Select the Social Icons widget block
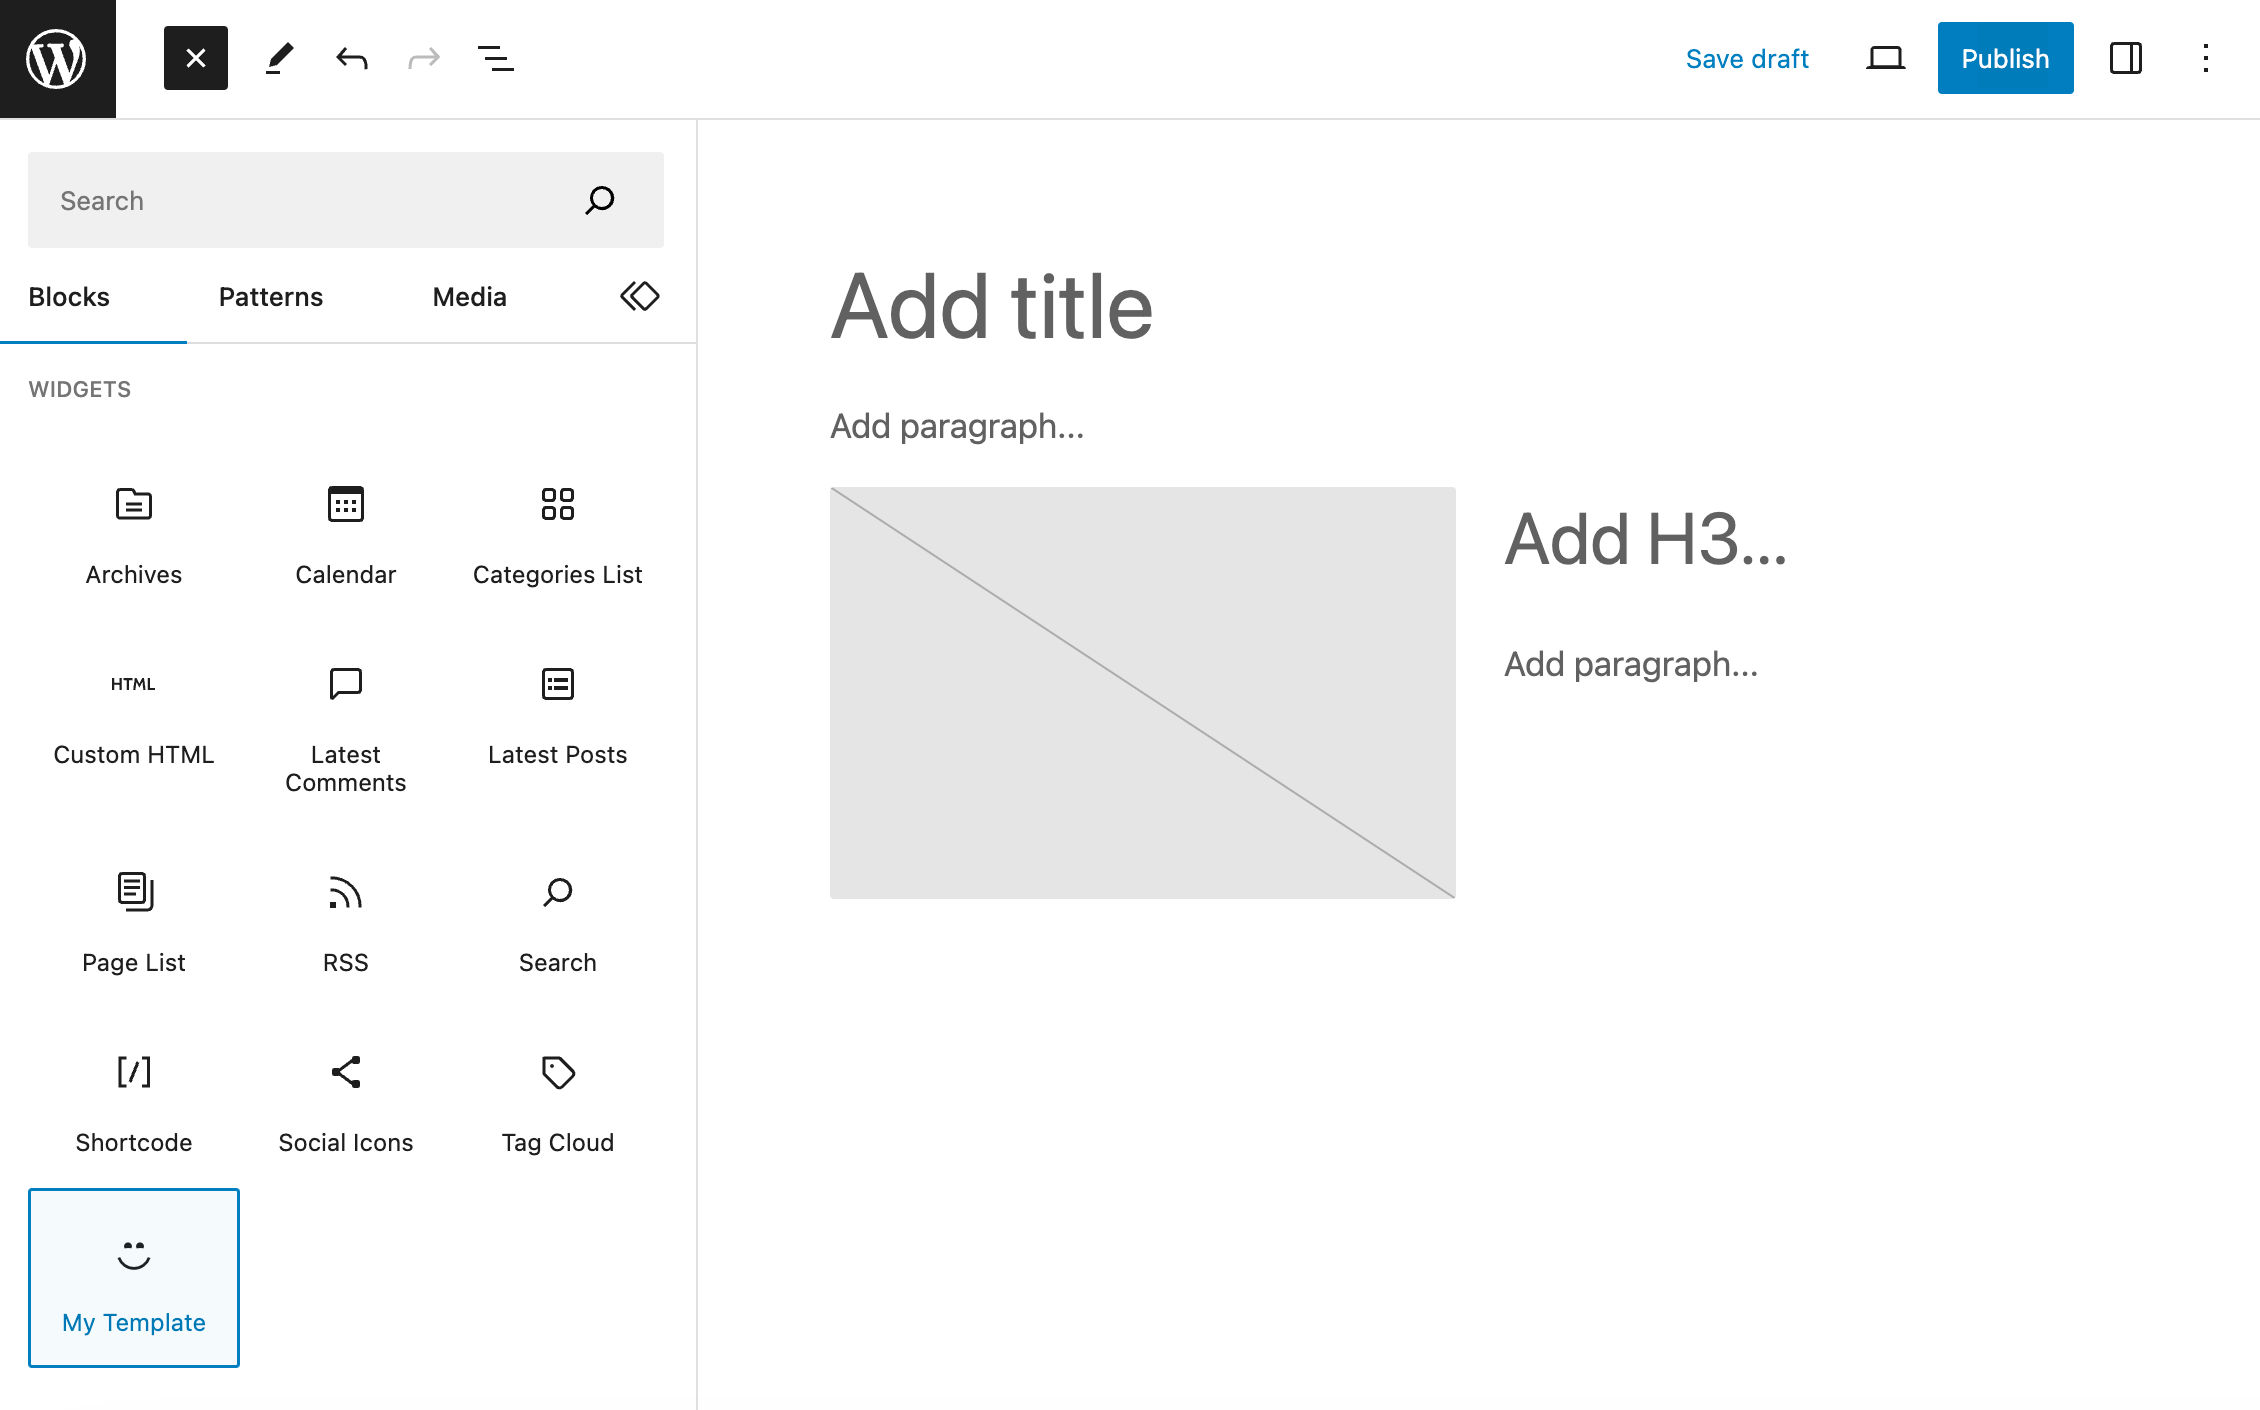The image size is (2260, 1410). 346,1098
